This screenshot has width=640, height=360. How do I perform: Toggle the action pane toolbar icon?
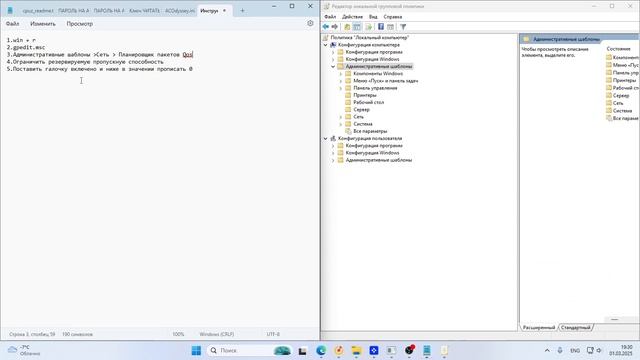pyautogui.click(x=390, y=27)
